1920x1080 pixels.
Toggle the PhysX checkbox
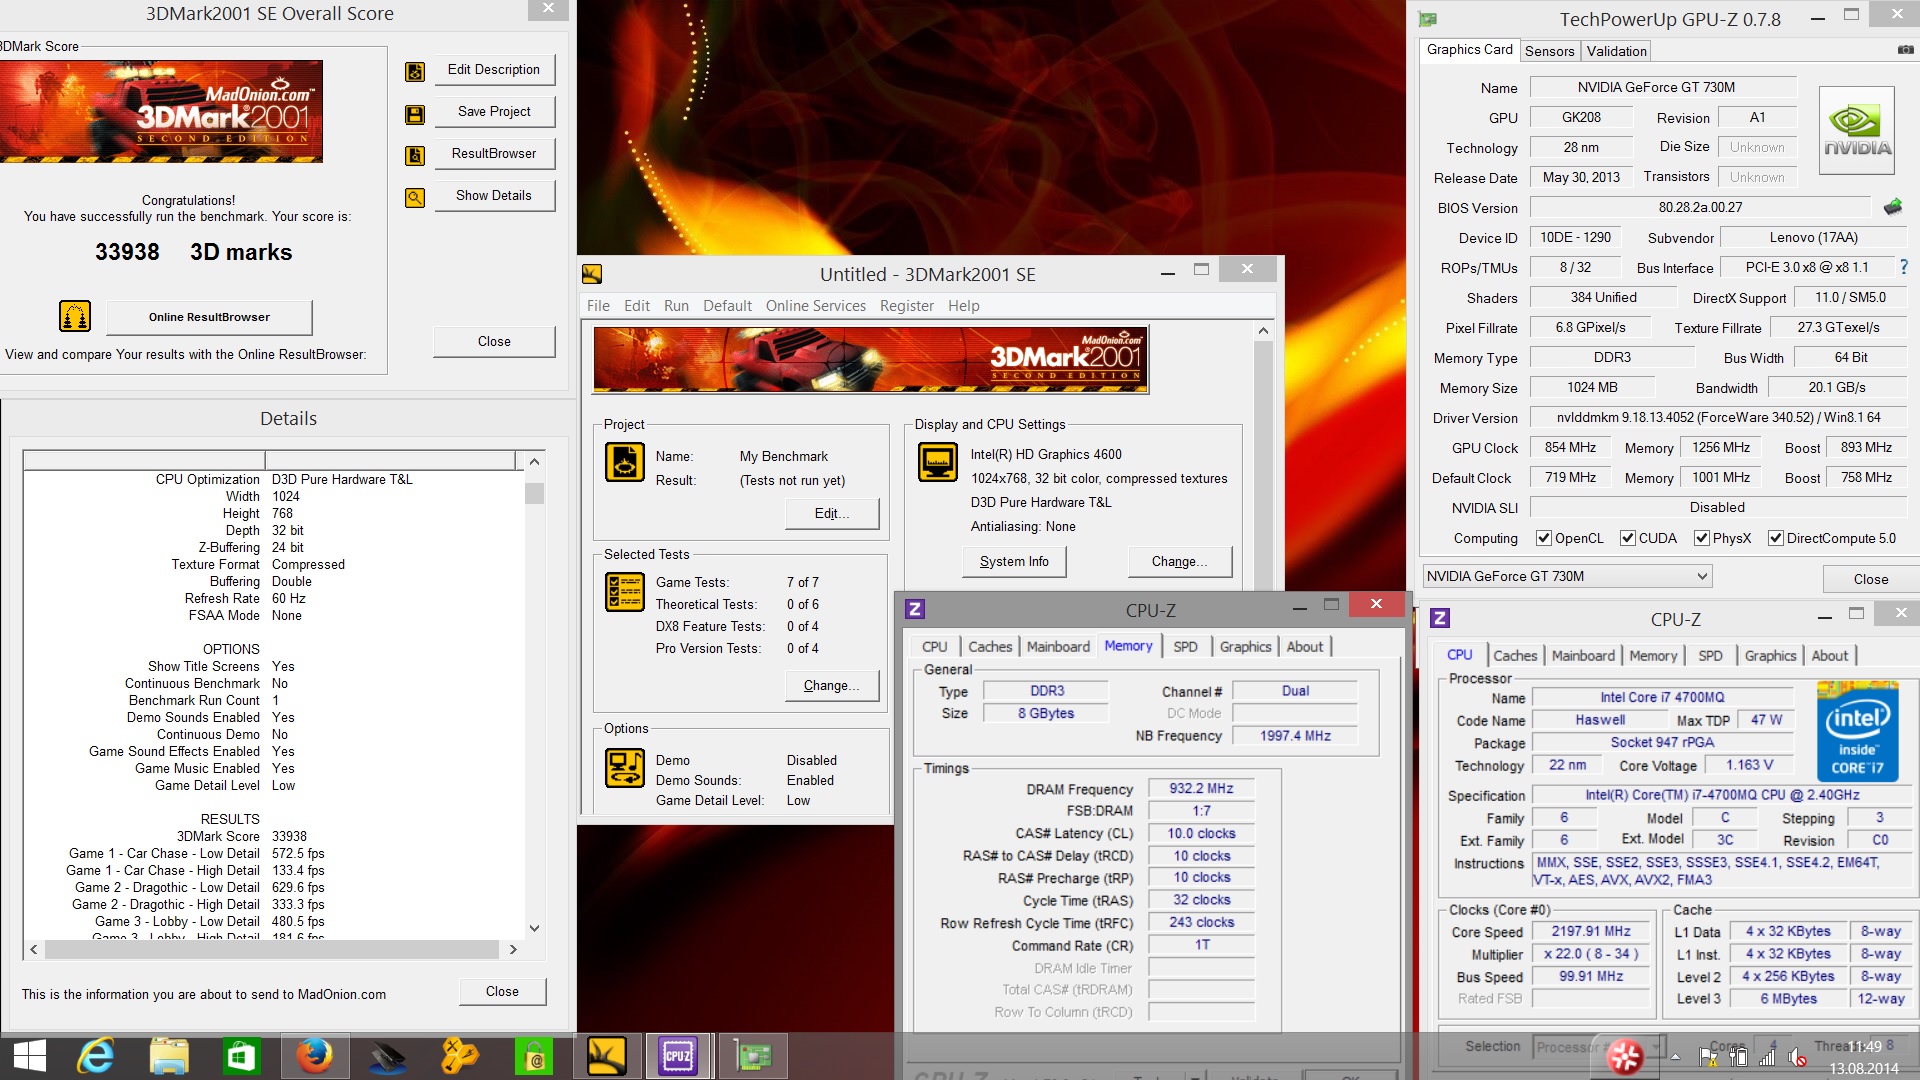pyautogui.click(x=1701, y=538)
